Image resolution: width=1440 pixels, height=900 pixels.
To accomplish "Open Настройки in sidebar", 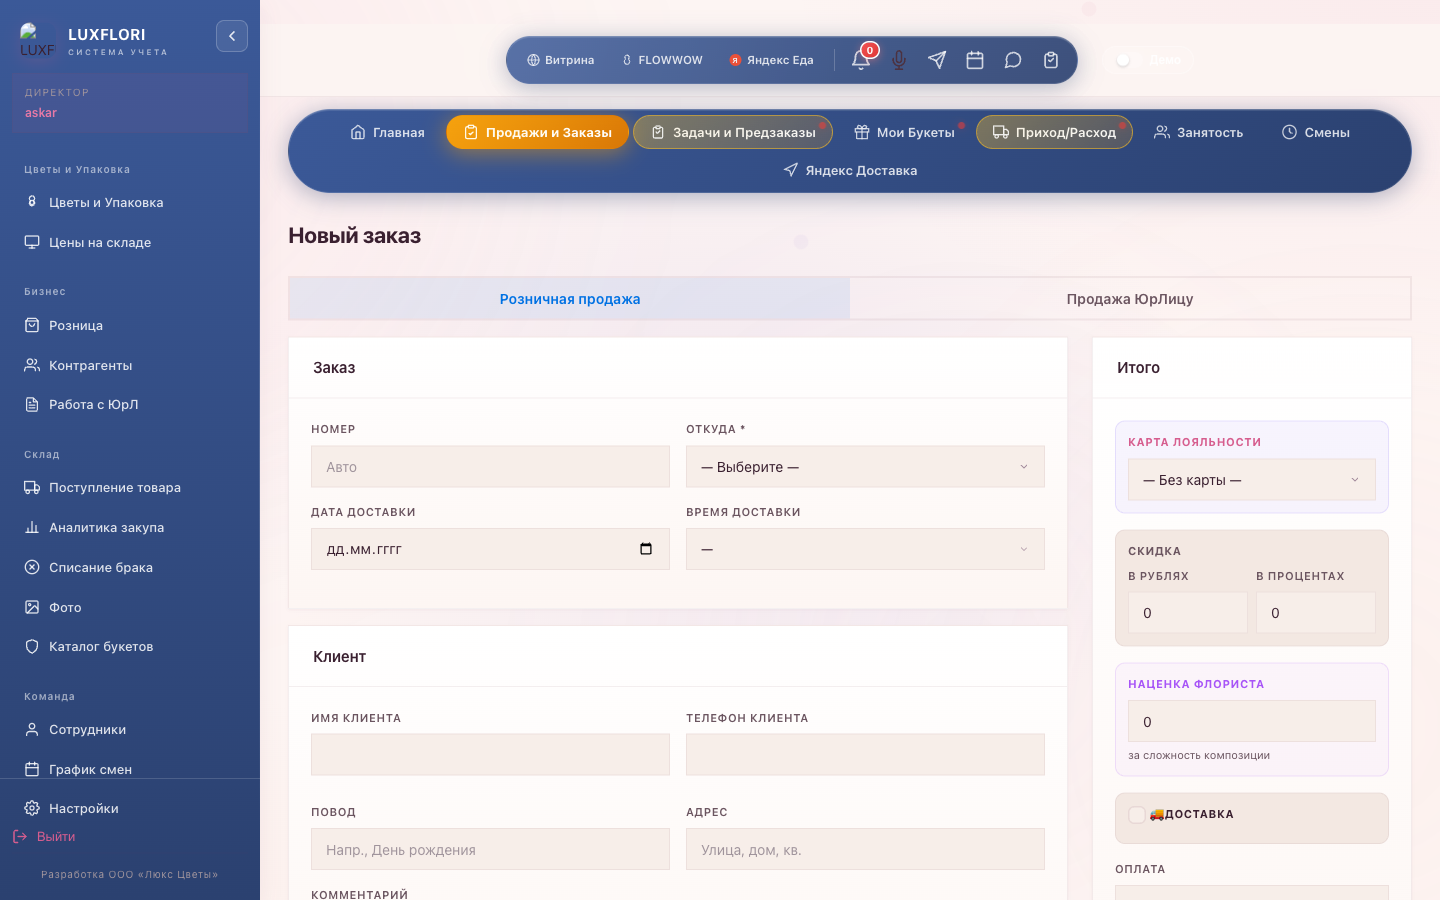I will (130, 808).
